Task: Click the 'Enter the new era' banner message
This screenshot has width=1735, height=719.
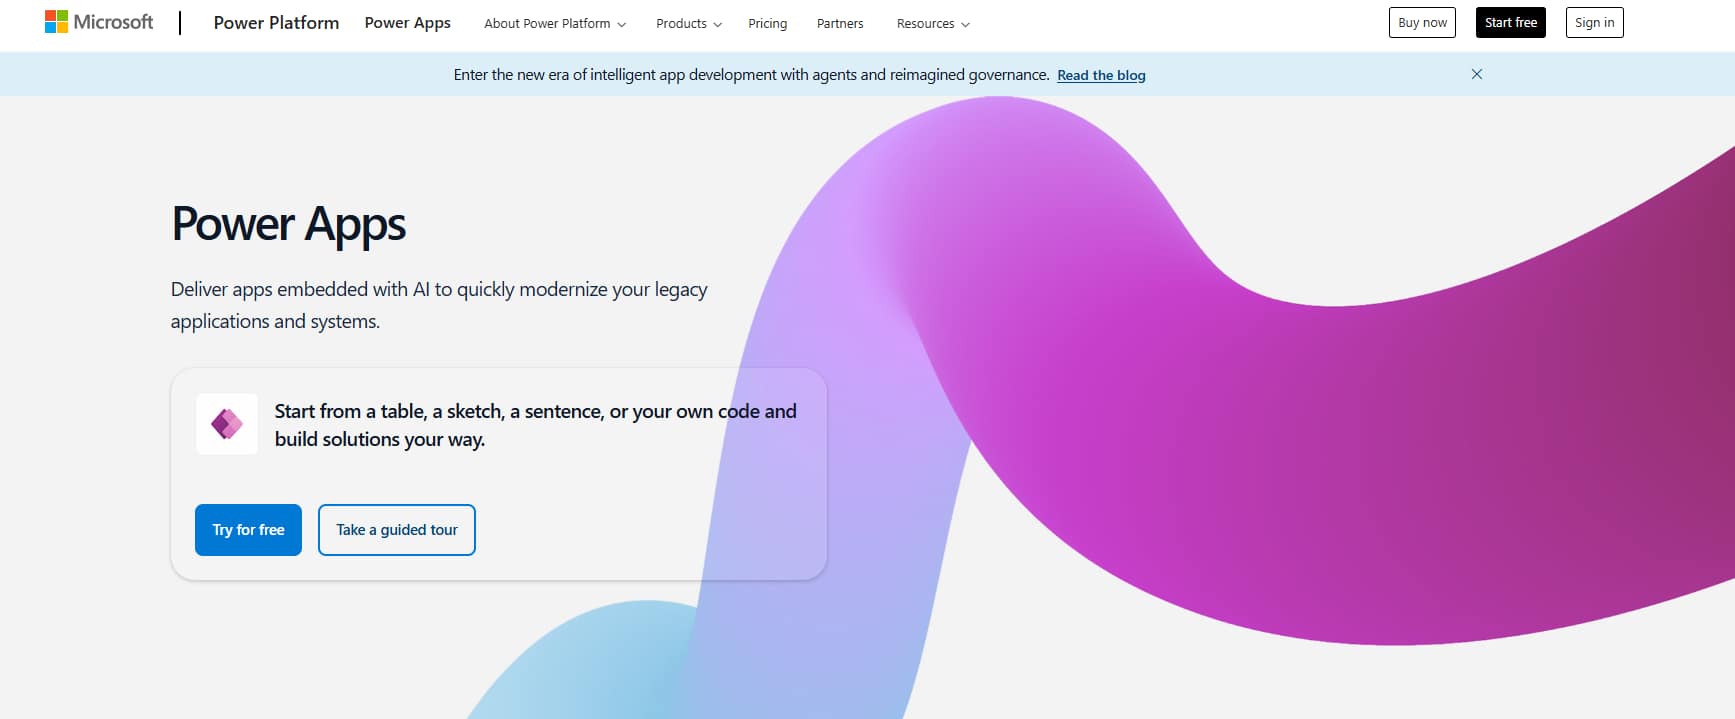Action: pyautogui.click(x=750, y=75)
